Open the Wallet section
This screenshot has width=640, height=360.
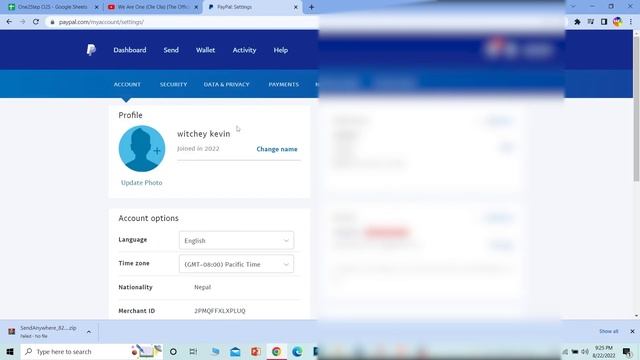205,50
